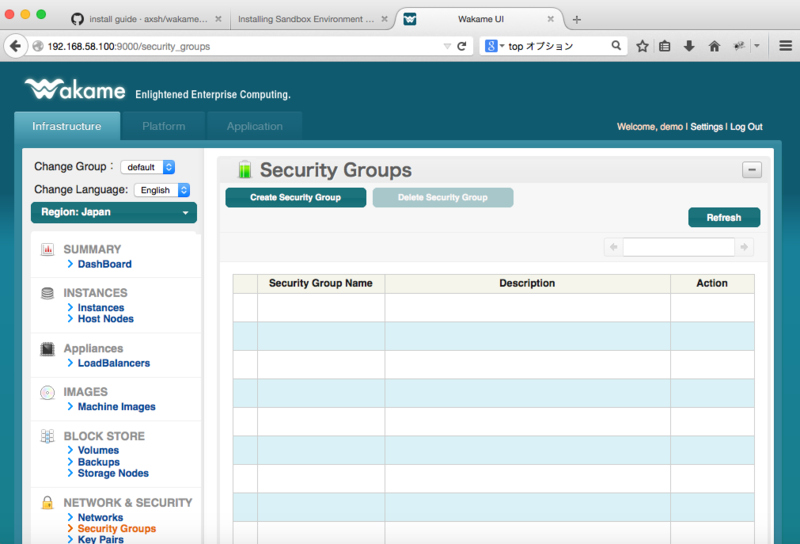Open the LoadBalancers link

114,363
